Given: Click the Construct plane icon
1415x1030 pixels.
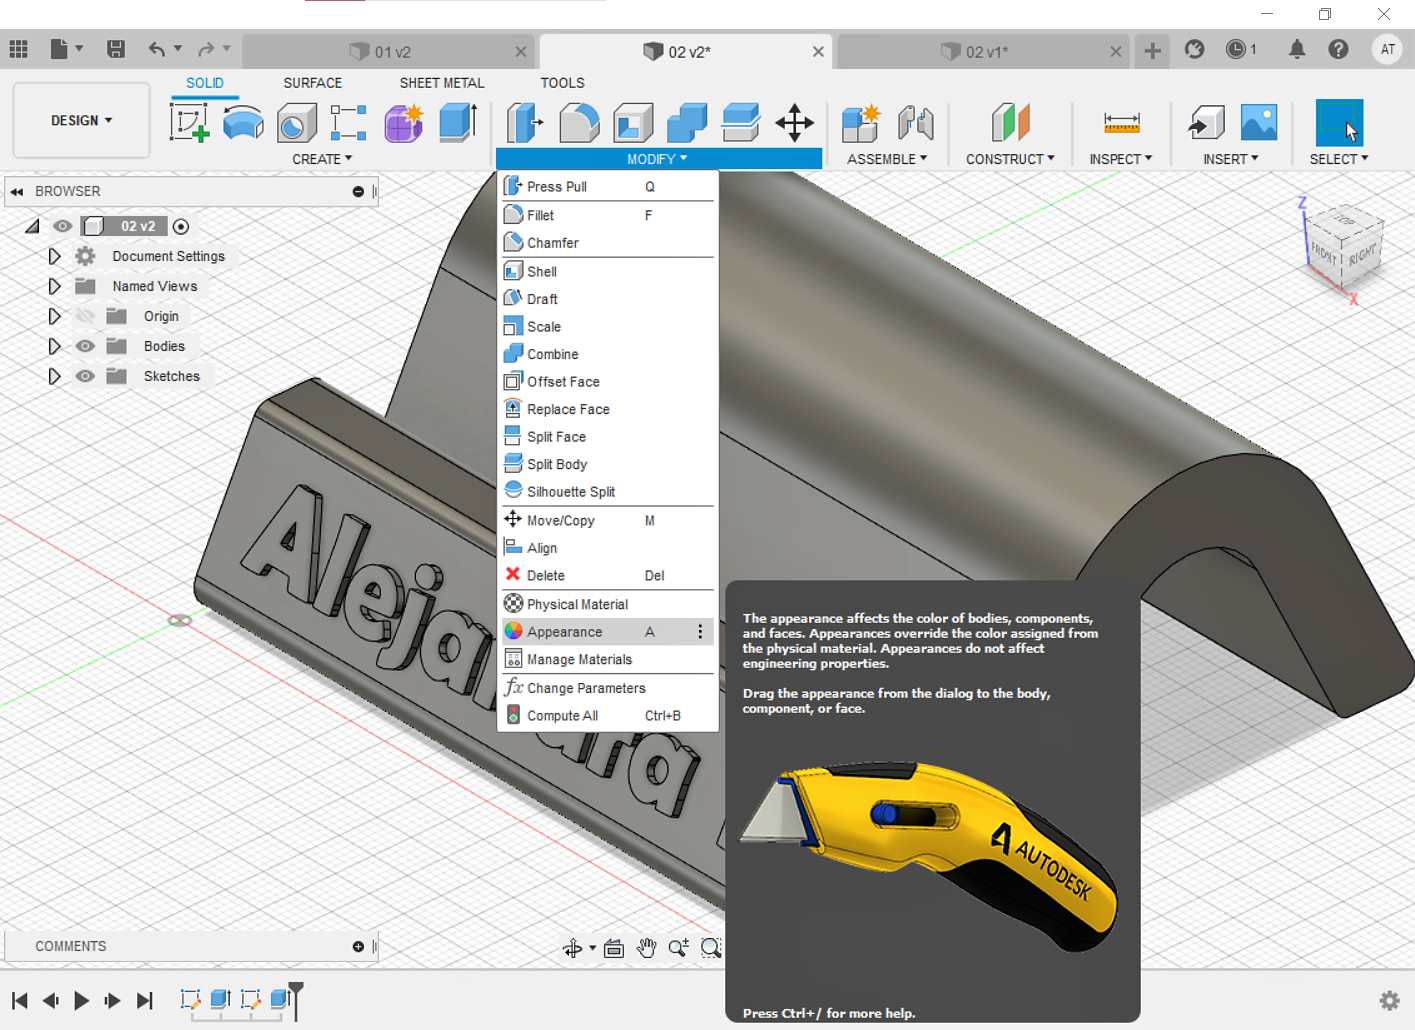Looking at the screenshot, I should click(x=1010, y=123).
